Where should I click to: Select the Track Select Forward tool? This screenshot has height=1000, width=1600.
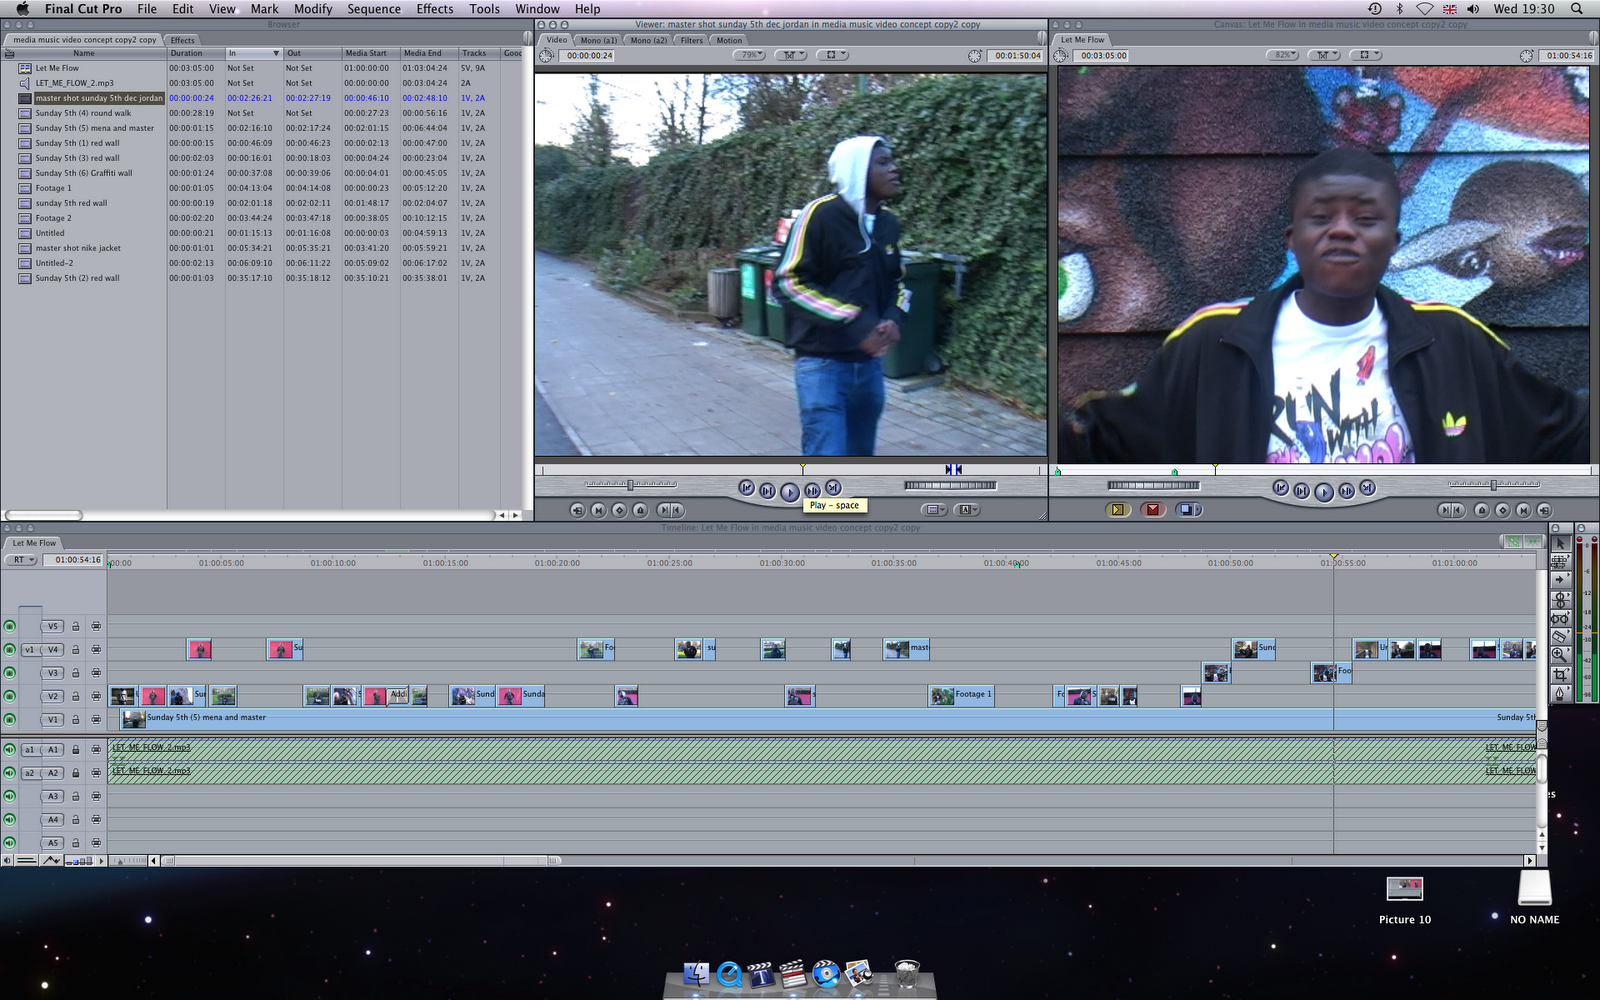click(1560, 580)
